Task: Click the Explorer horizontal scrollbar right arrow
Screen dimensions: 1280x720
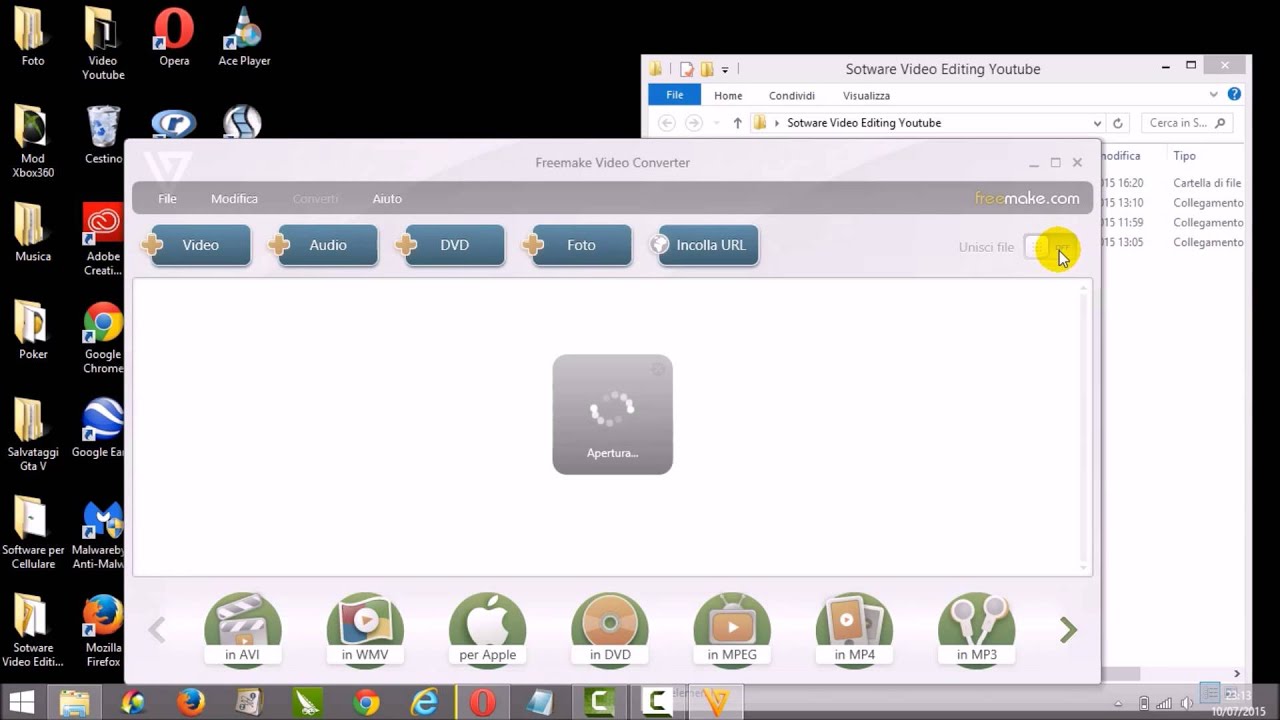Action: click(x=1236, y=674)
